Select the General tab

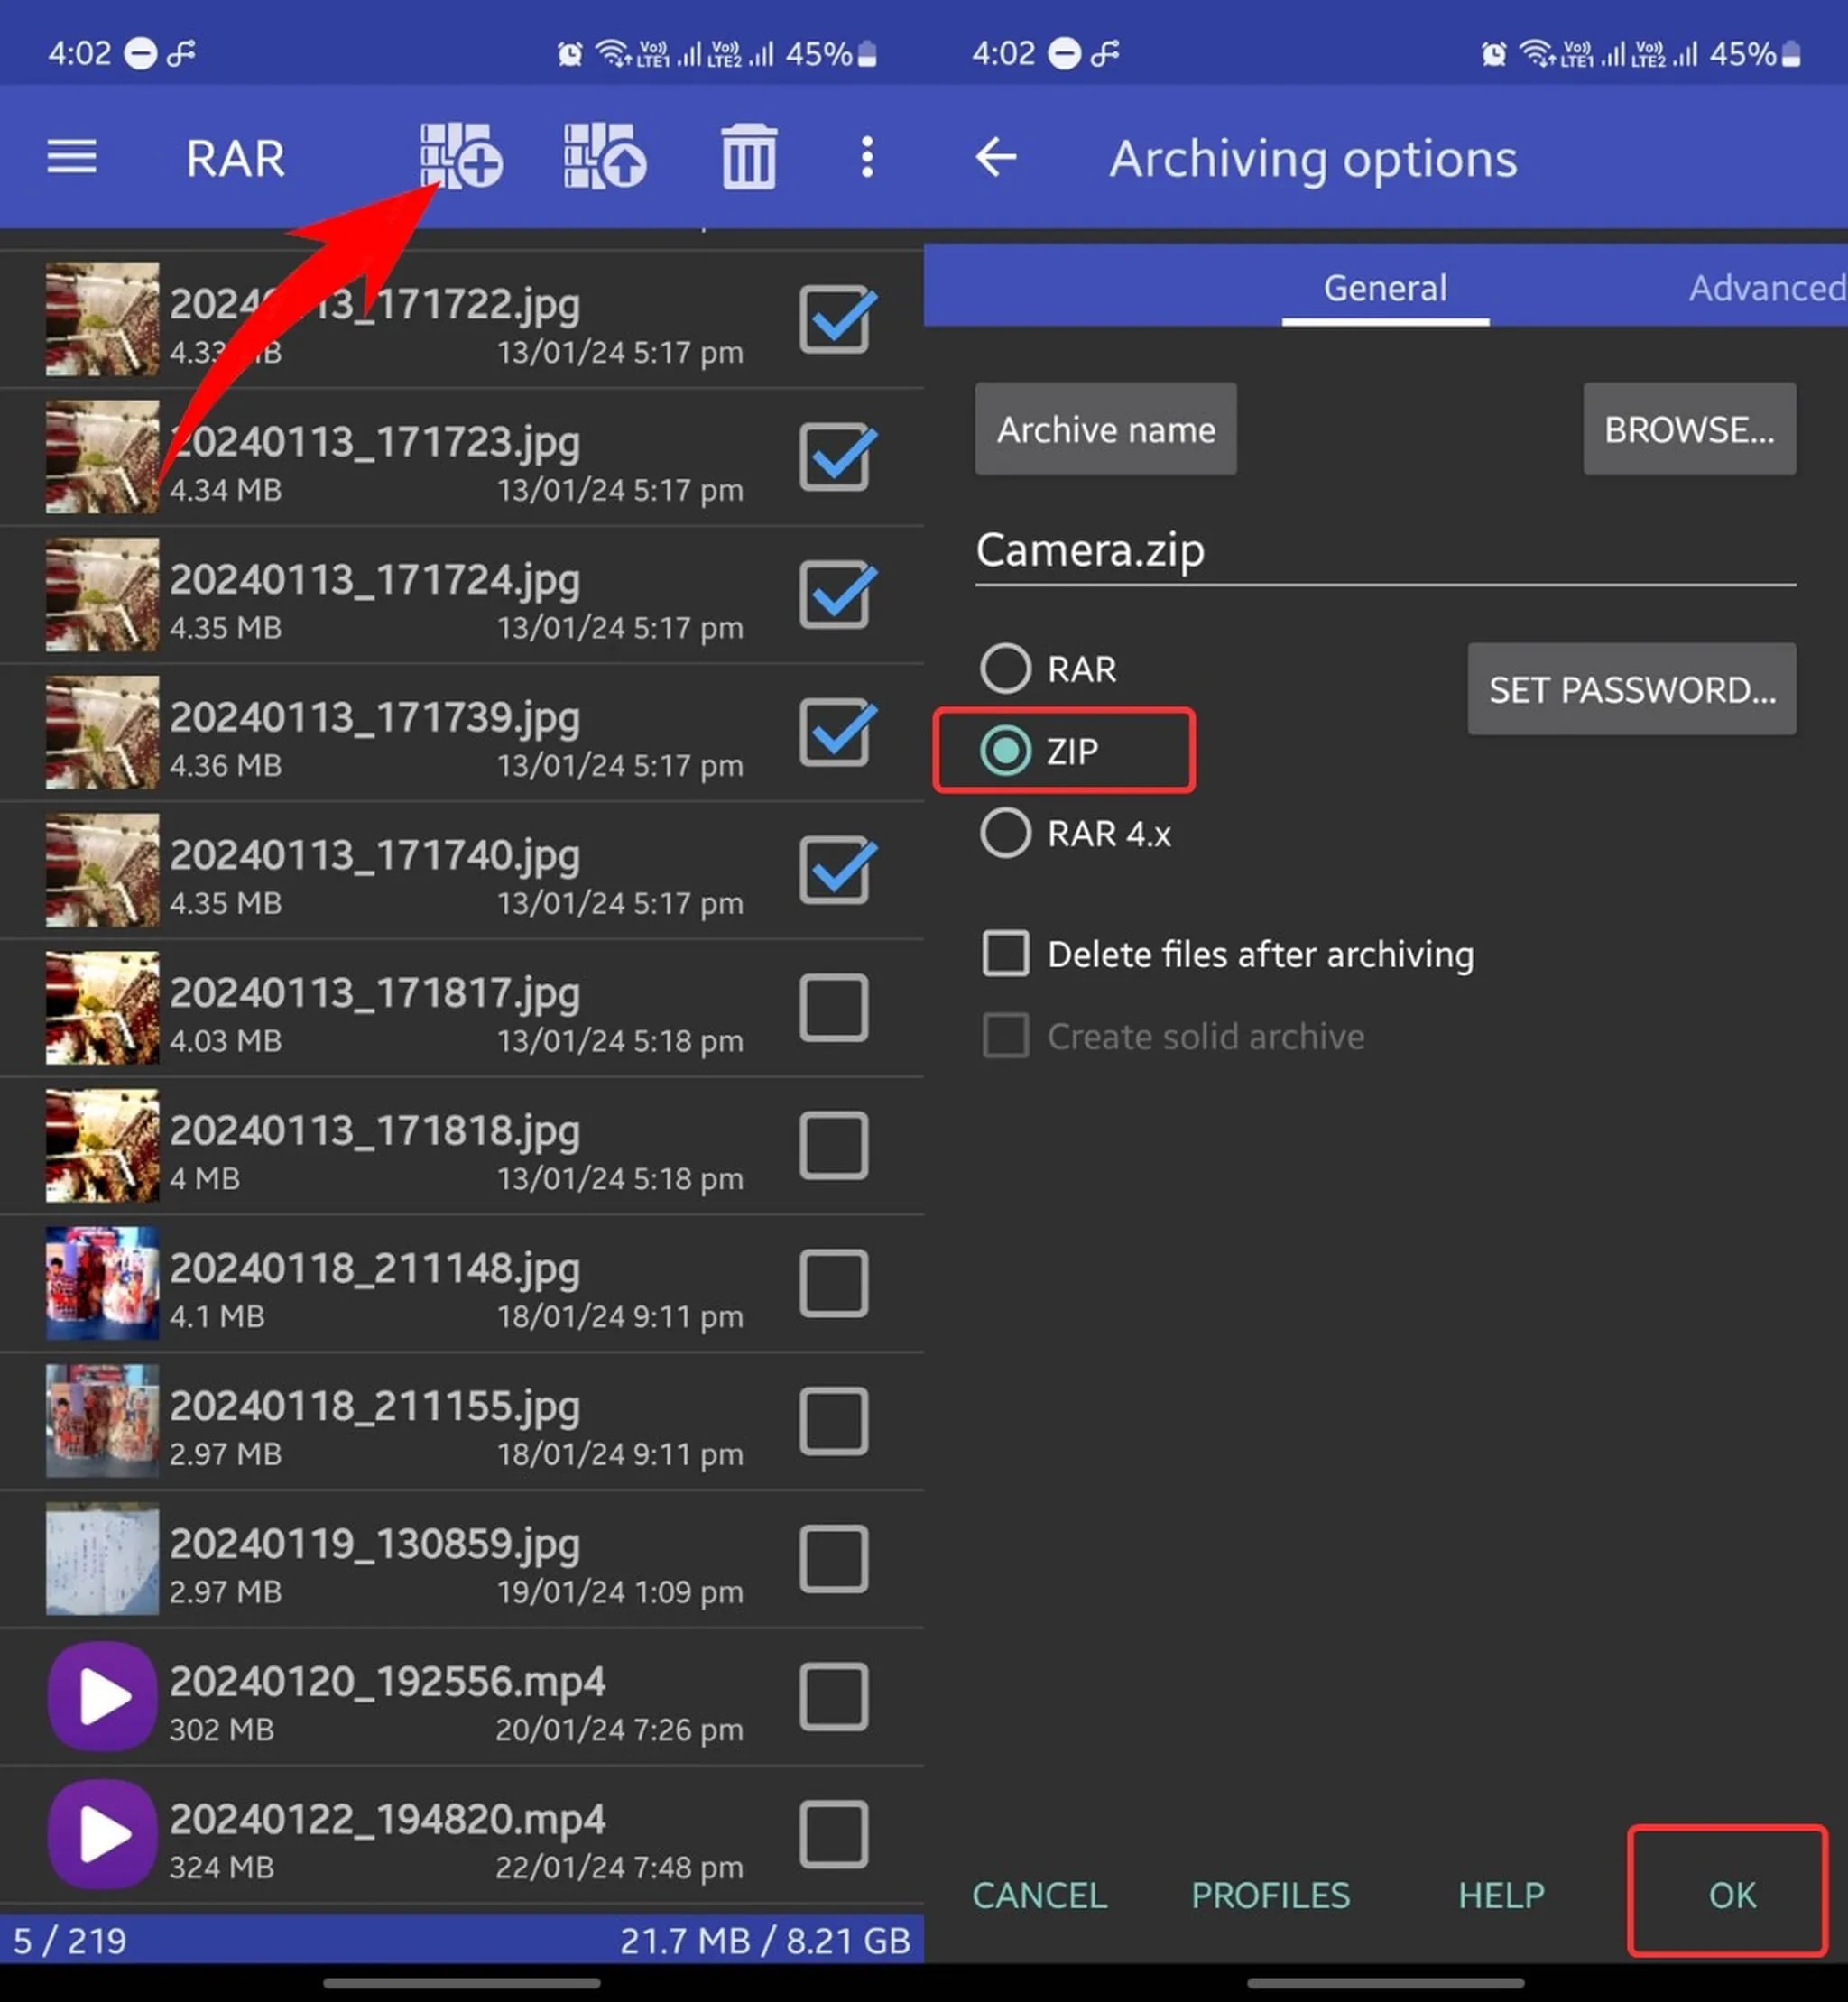coord(1385,288)
